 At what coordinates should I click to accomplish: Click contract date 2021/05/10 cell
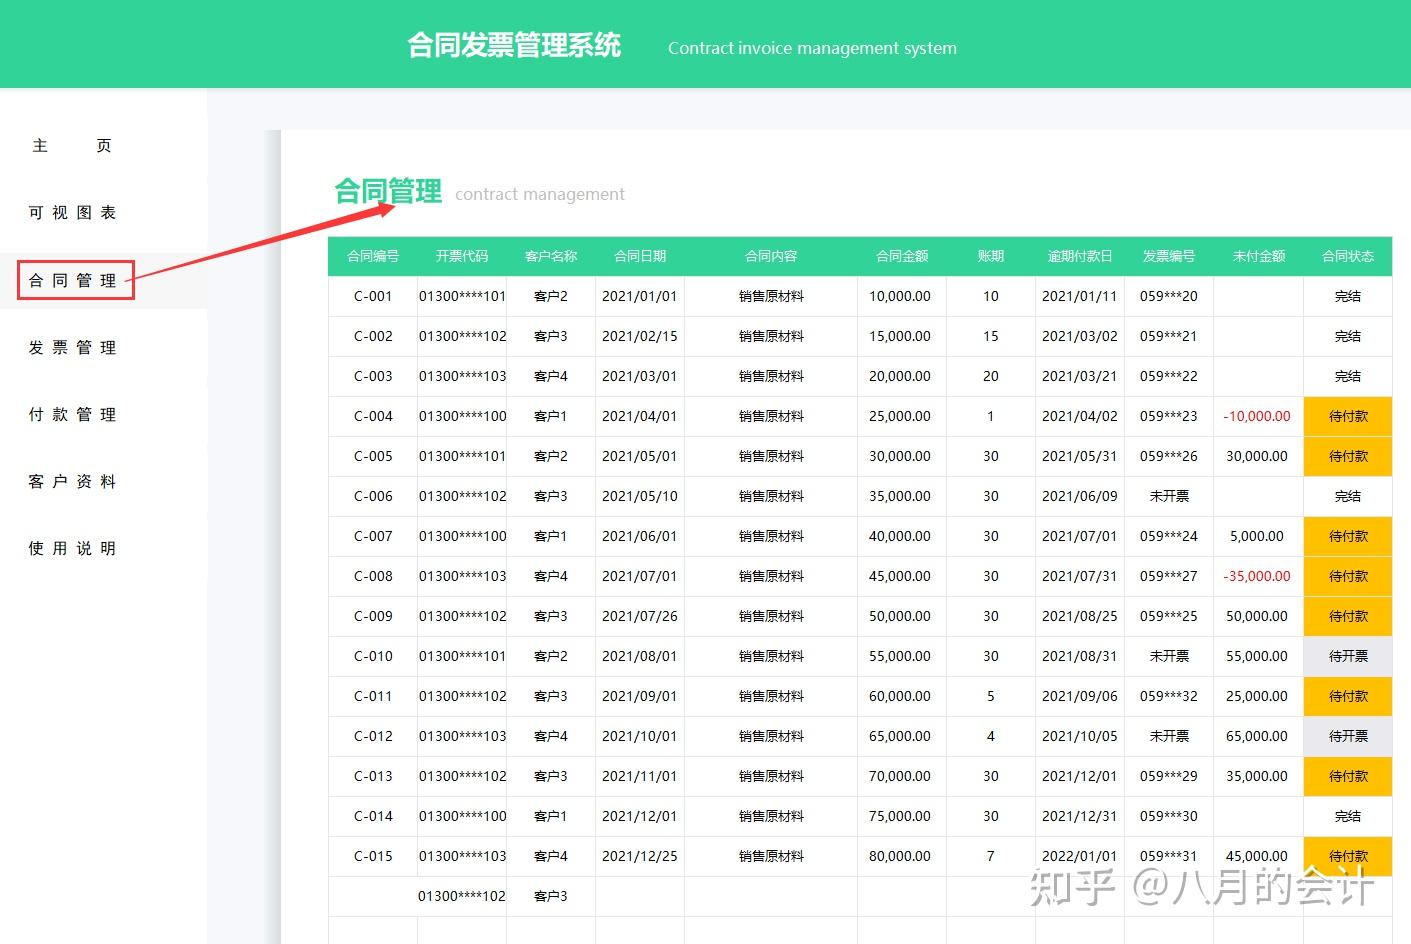(640, 496)
